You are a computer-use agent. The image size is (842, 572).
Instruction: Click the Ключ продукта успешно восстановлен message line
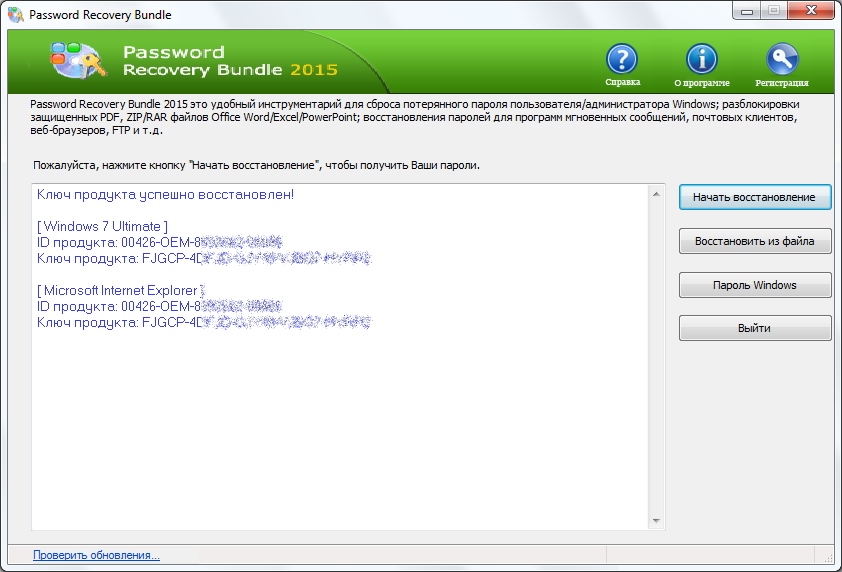click(165, 194)
